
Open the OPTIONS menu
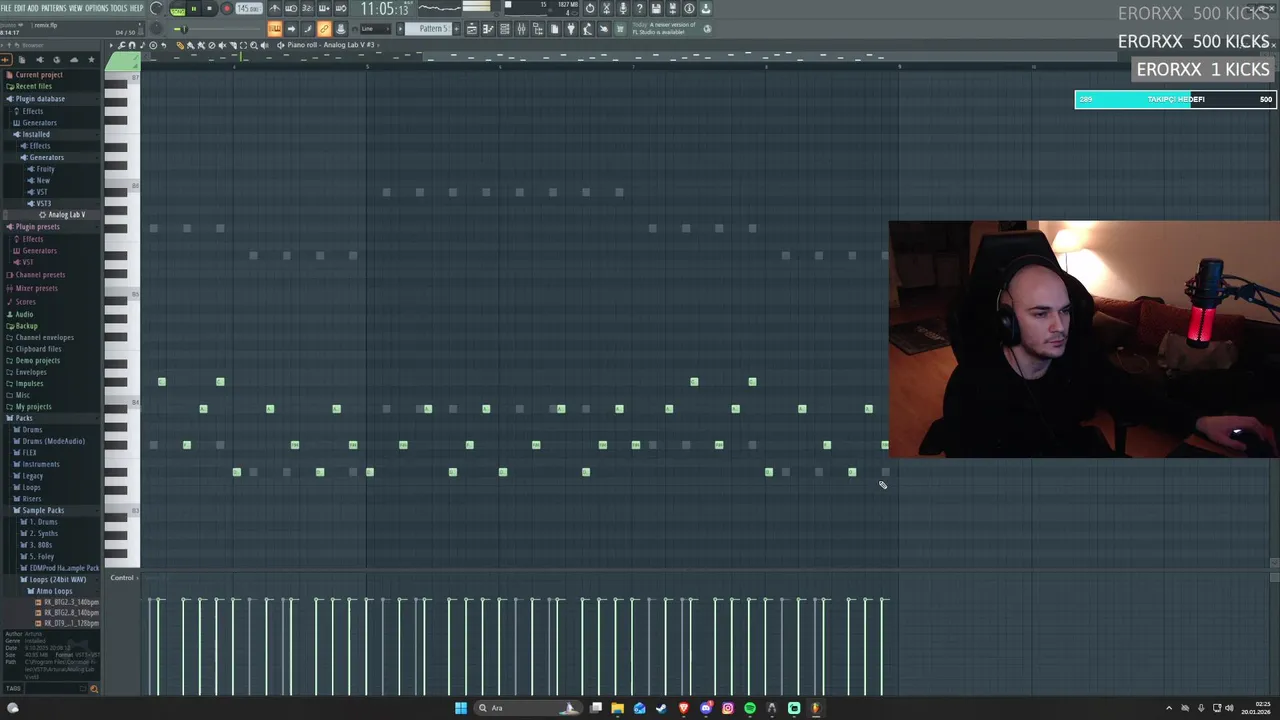click(x=97, y=8)
